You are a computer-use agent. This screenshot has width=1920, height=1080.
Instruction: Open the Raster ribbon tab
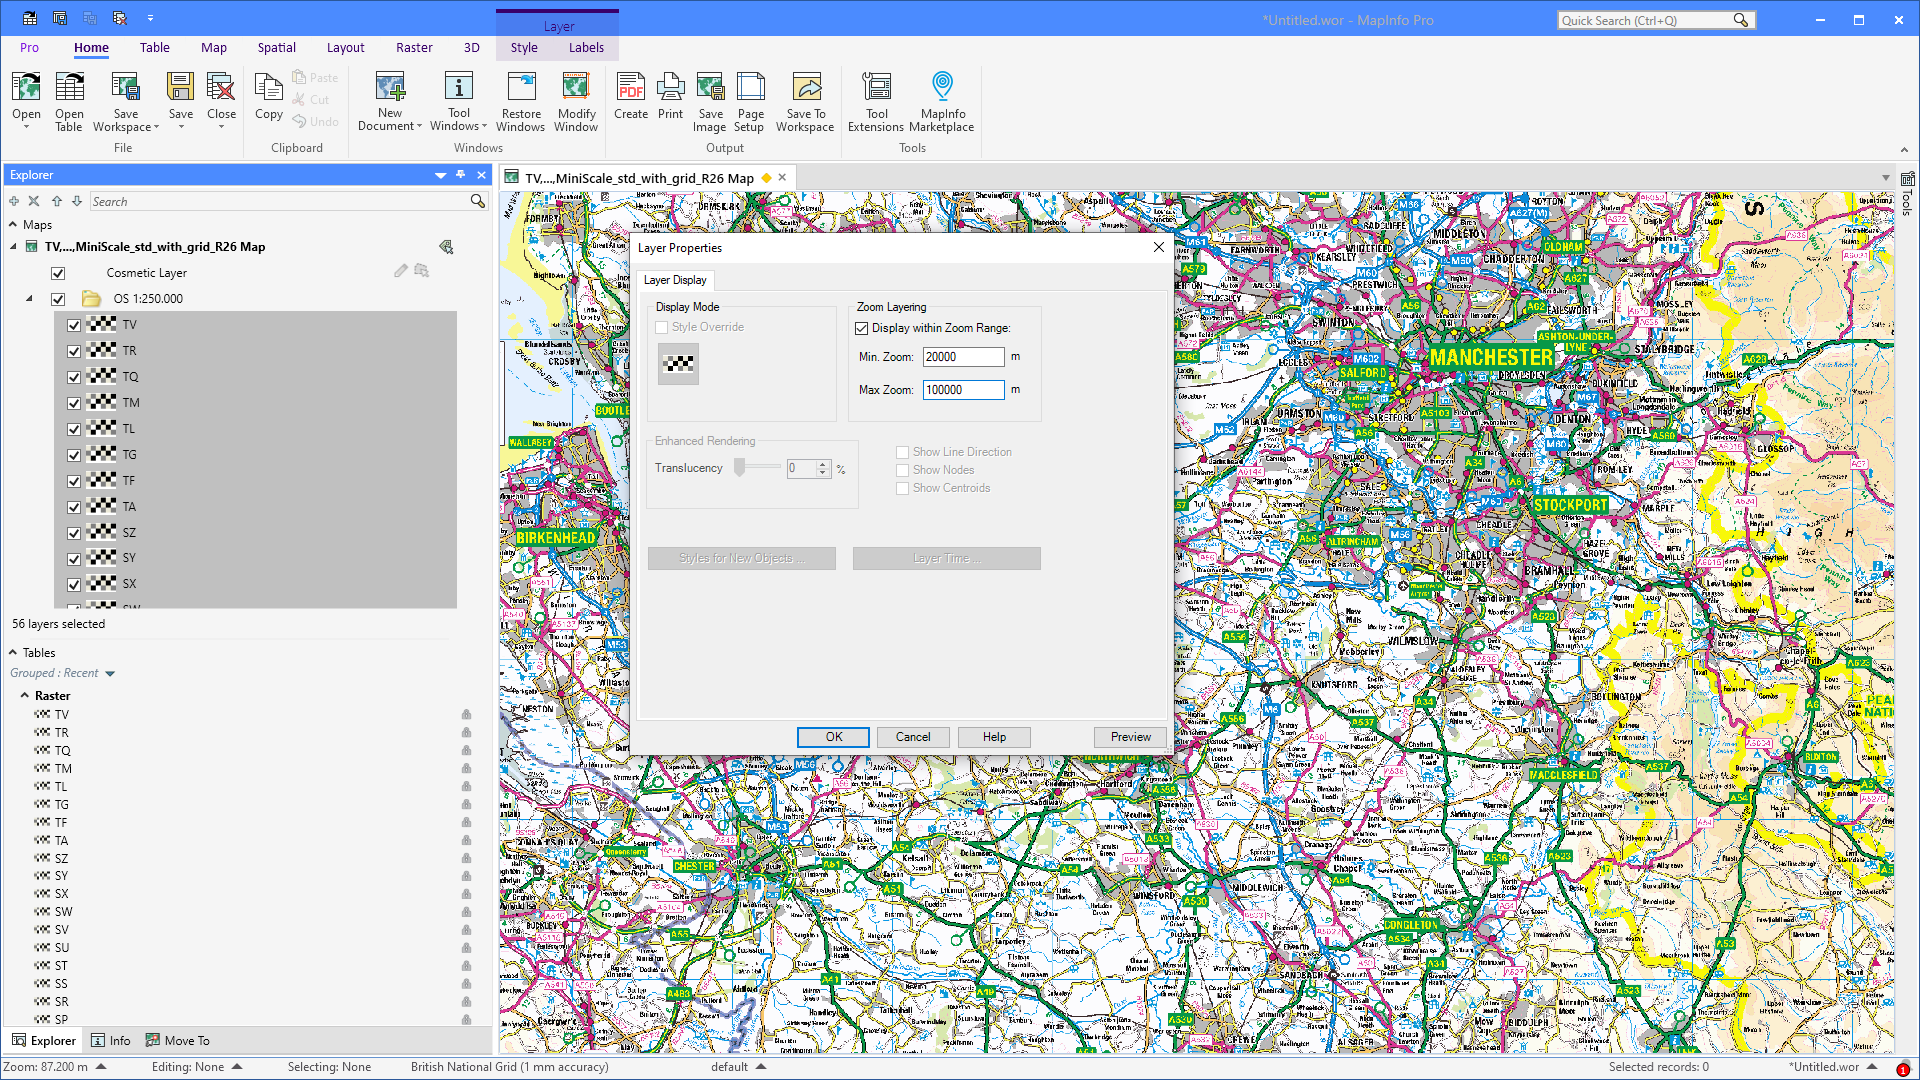pos(414,47)
